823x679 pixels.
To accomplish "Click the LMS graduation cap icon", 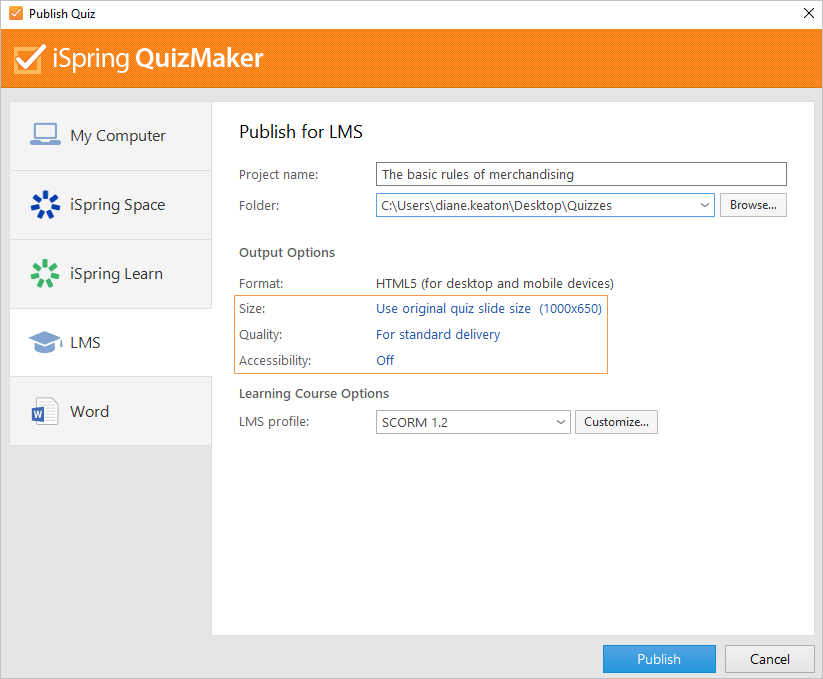I will (x=45, y=342).
